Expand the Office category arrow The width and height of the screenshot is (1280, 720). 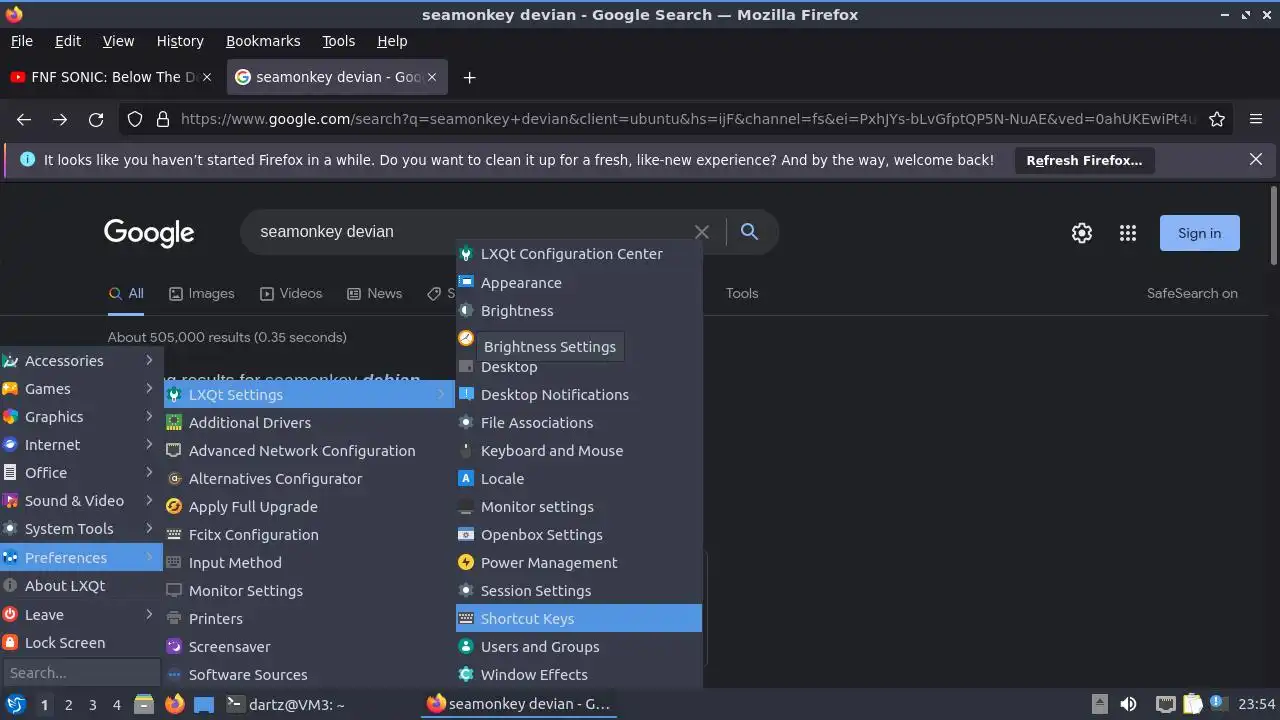tap(149, 472)
